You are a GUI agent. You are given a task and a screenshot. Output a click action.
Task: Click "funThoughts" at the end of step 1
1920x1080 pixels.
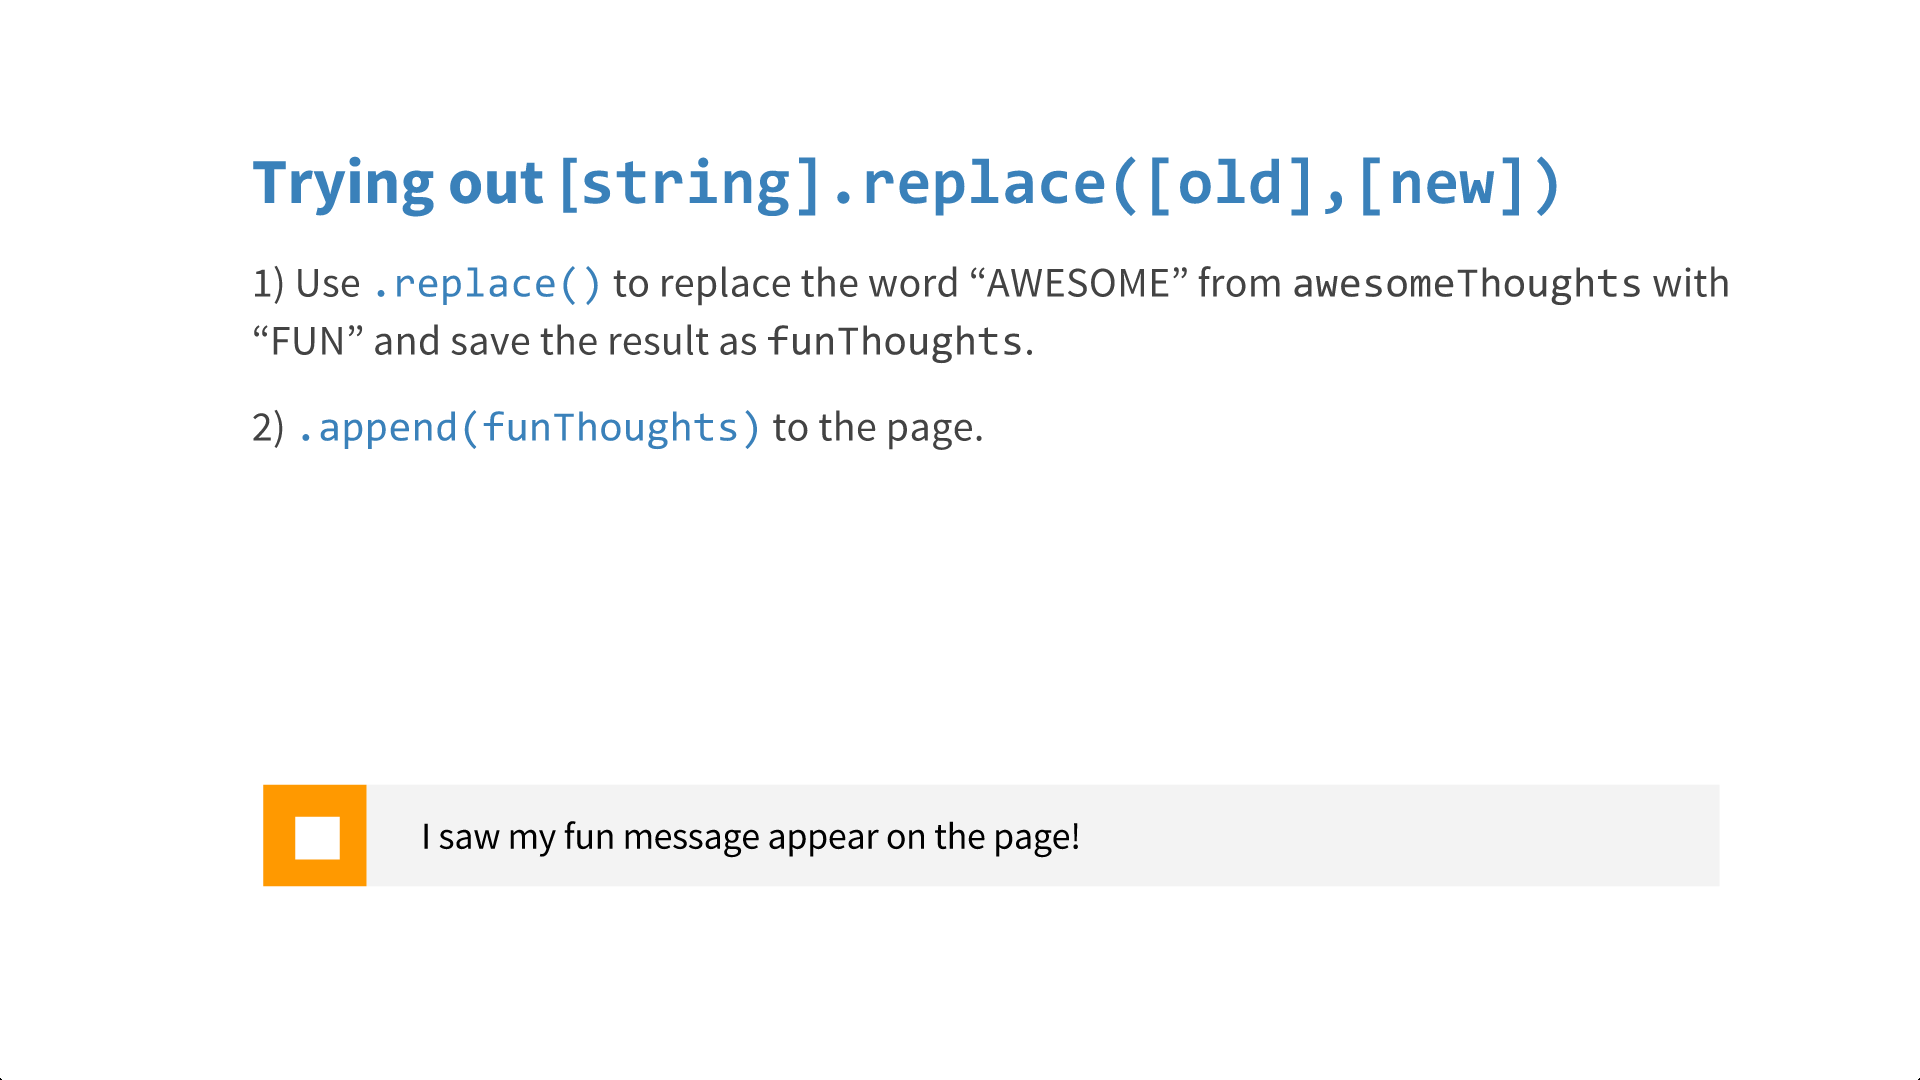pos(895,342)
